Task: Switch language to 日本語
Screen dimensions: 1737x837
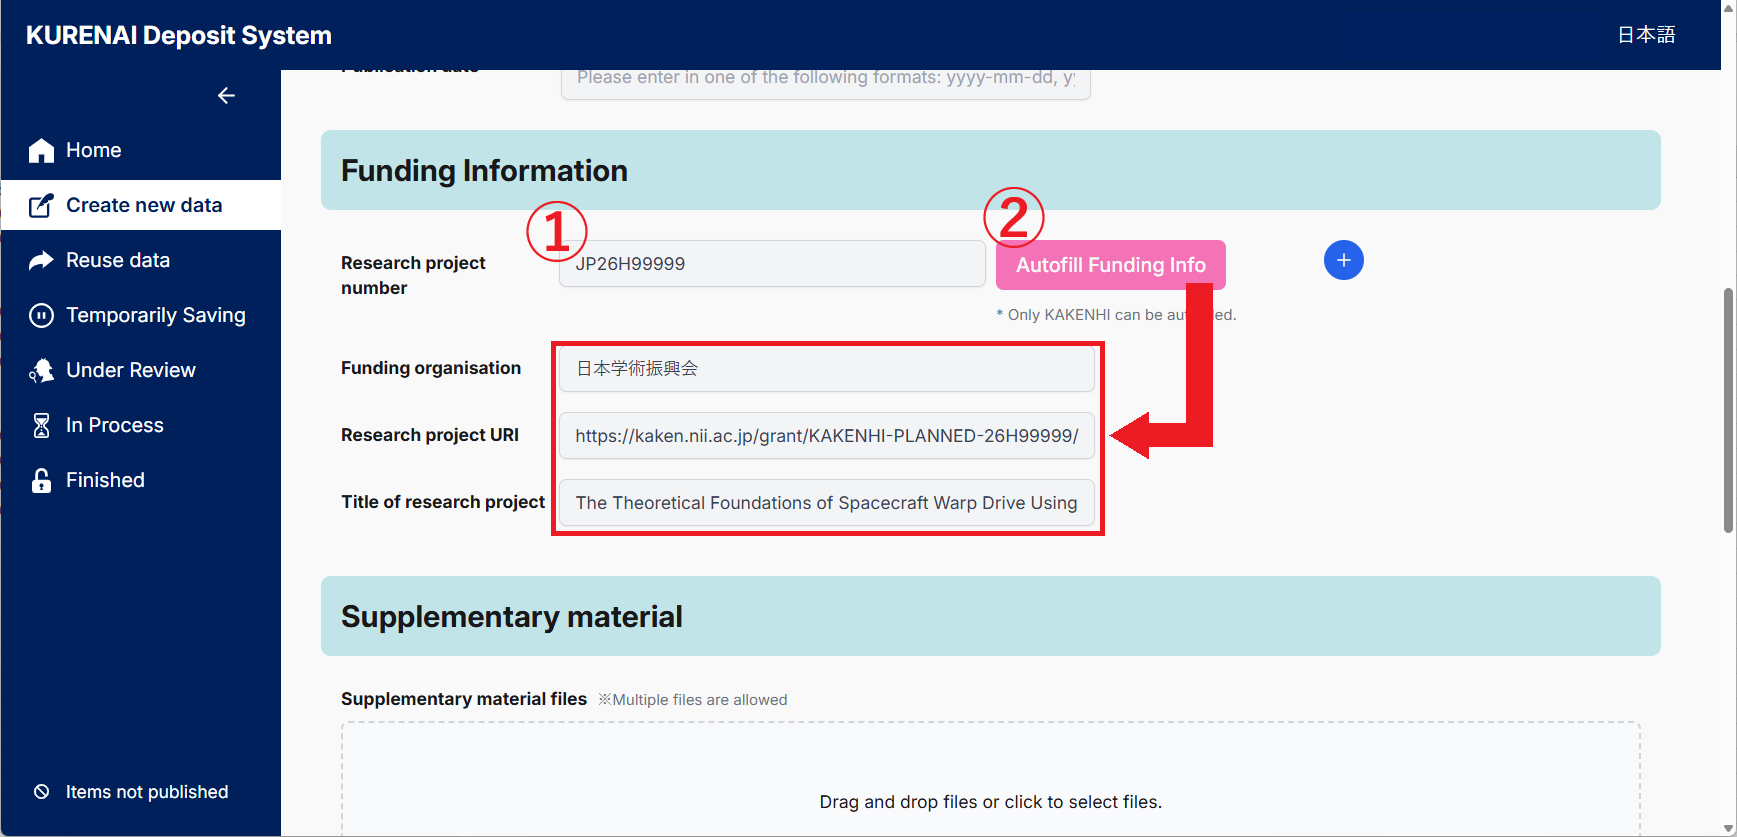Action: pos(1646,35)
